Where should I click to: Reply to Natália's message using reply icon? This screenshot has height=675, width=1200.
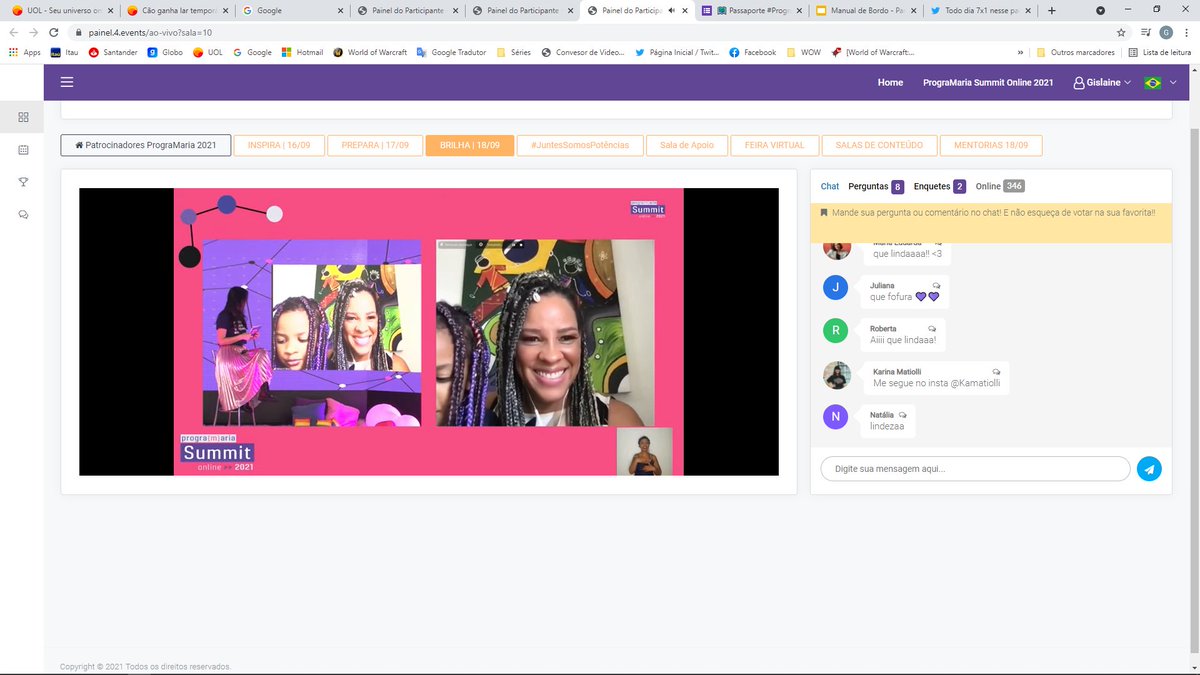902,414
